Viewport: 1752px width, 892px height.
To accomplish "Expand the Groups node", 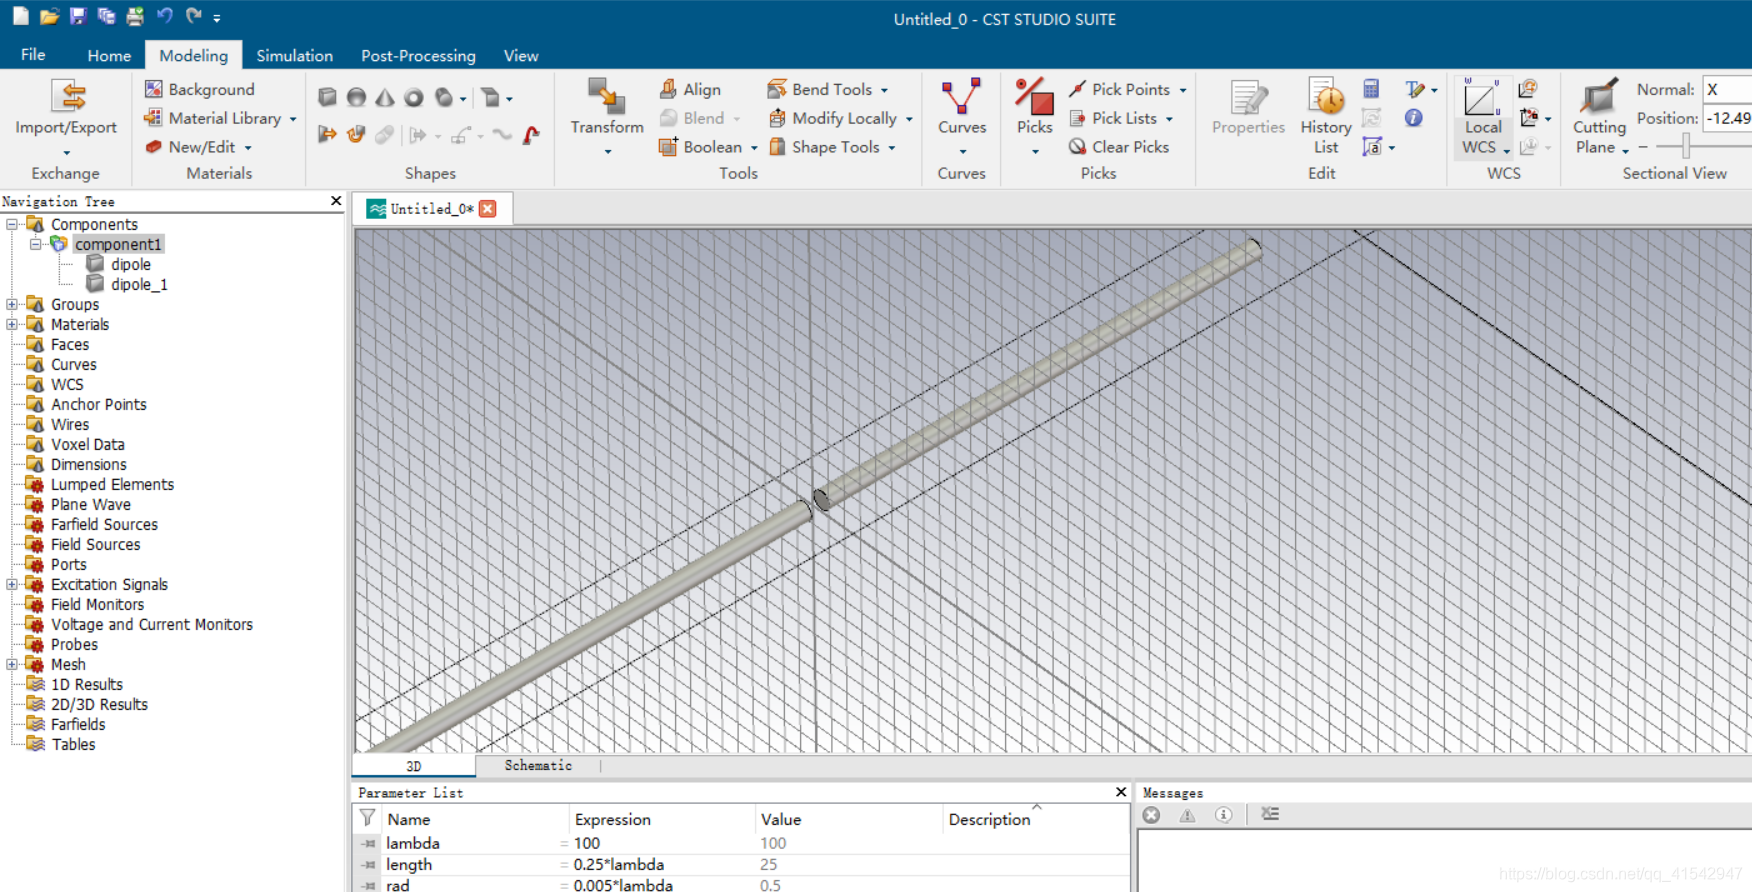I will tap(12, 304).
